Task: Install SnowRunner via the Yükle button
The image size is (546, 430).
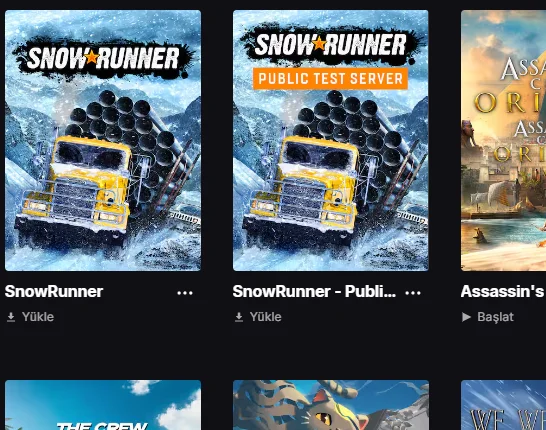Action: (x=31, y=317)
